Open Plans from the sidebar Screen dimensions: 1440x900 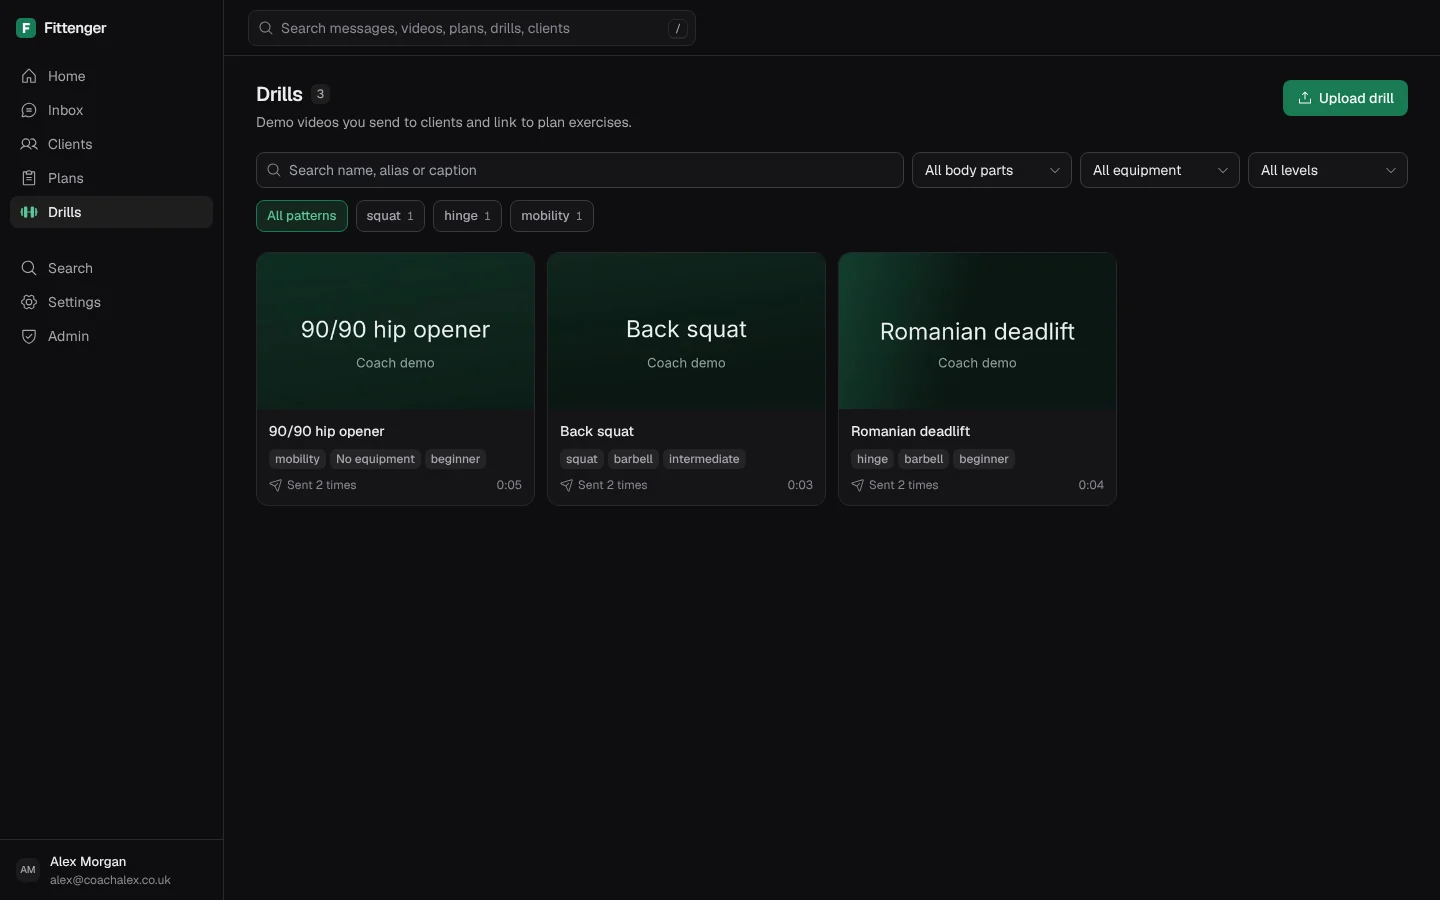[x=111, y=178]
